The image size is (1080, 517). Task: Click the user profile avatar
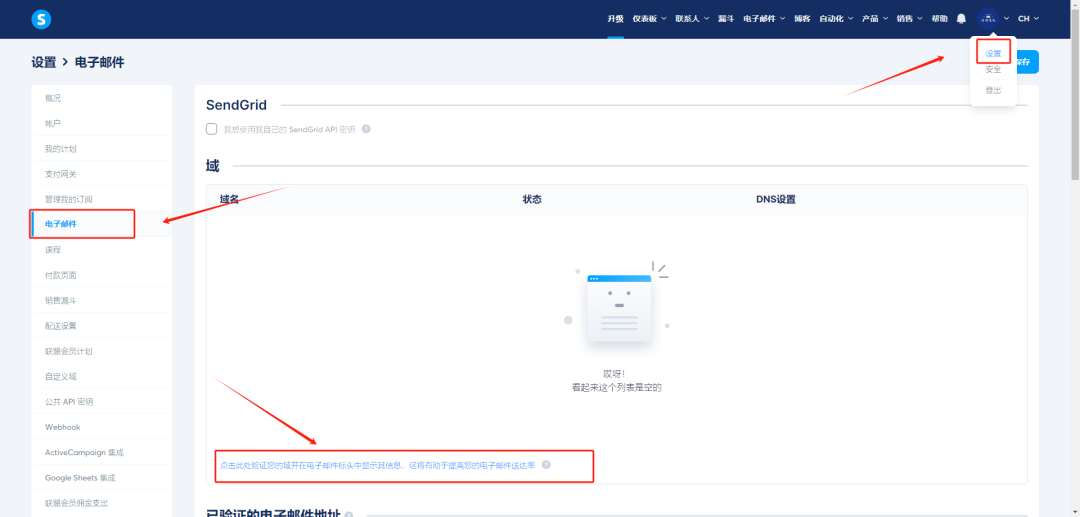click(x=988, y=19)
